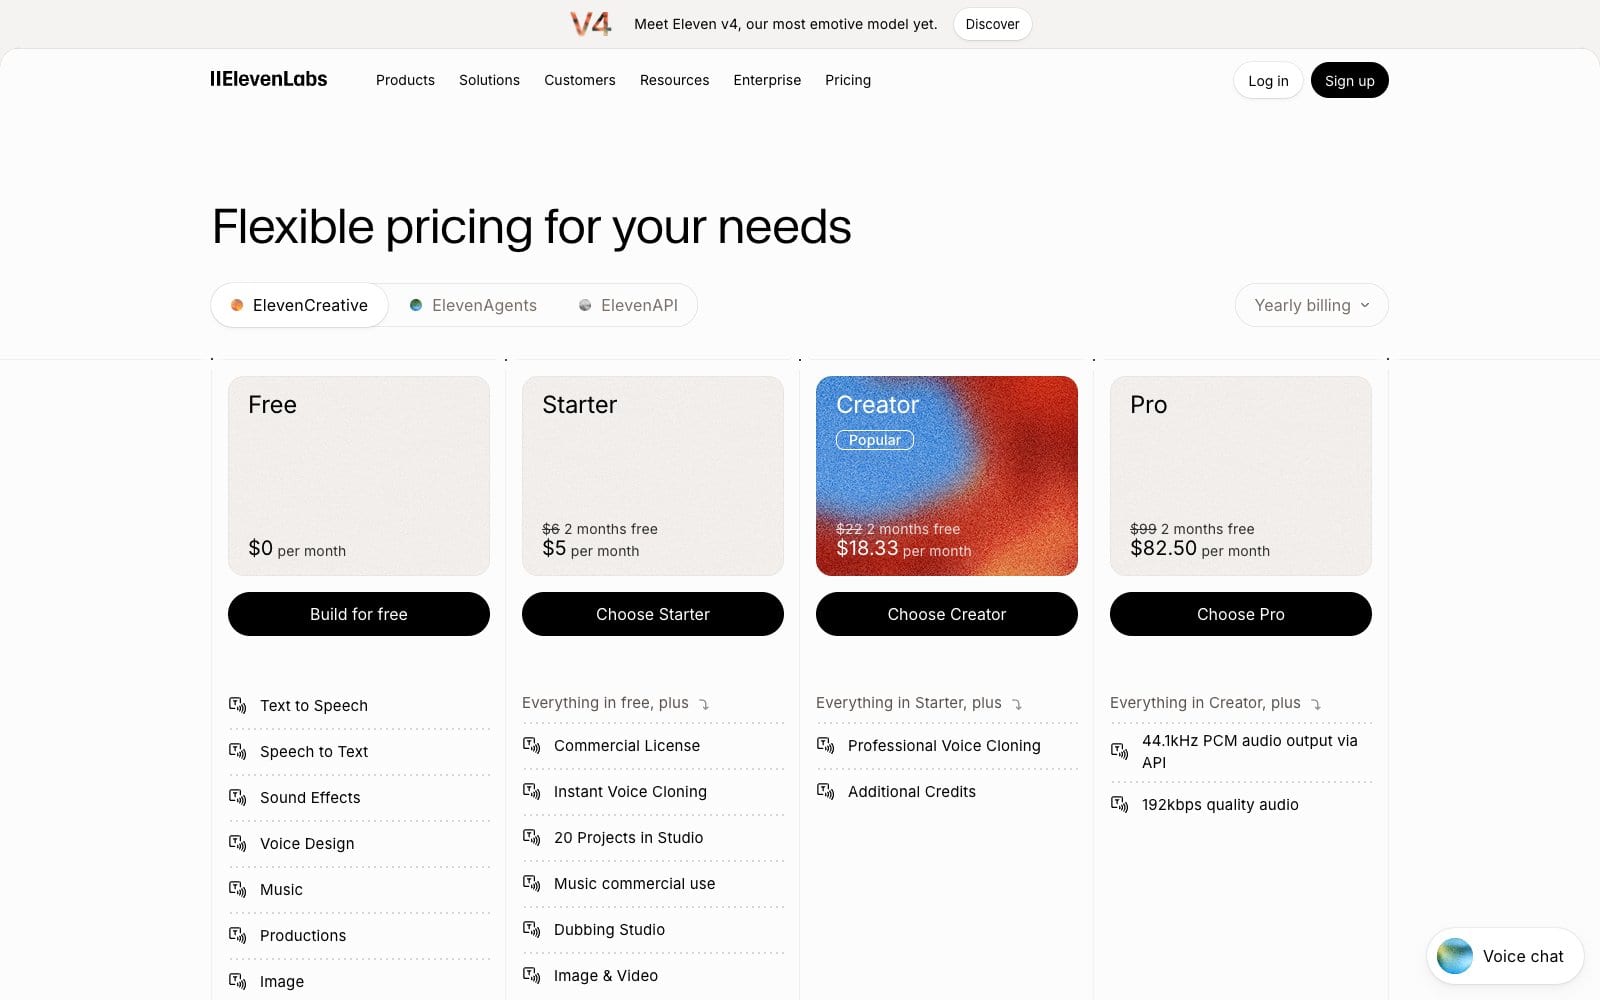Click the icon beside Instant Voice Cloning

tap(531, 791)
